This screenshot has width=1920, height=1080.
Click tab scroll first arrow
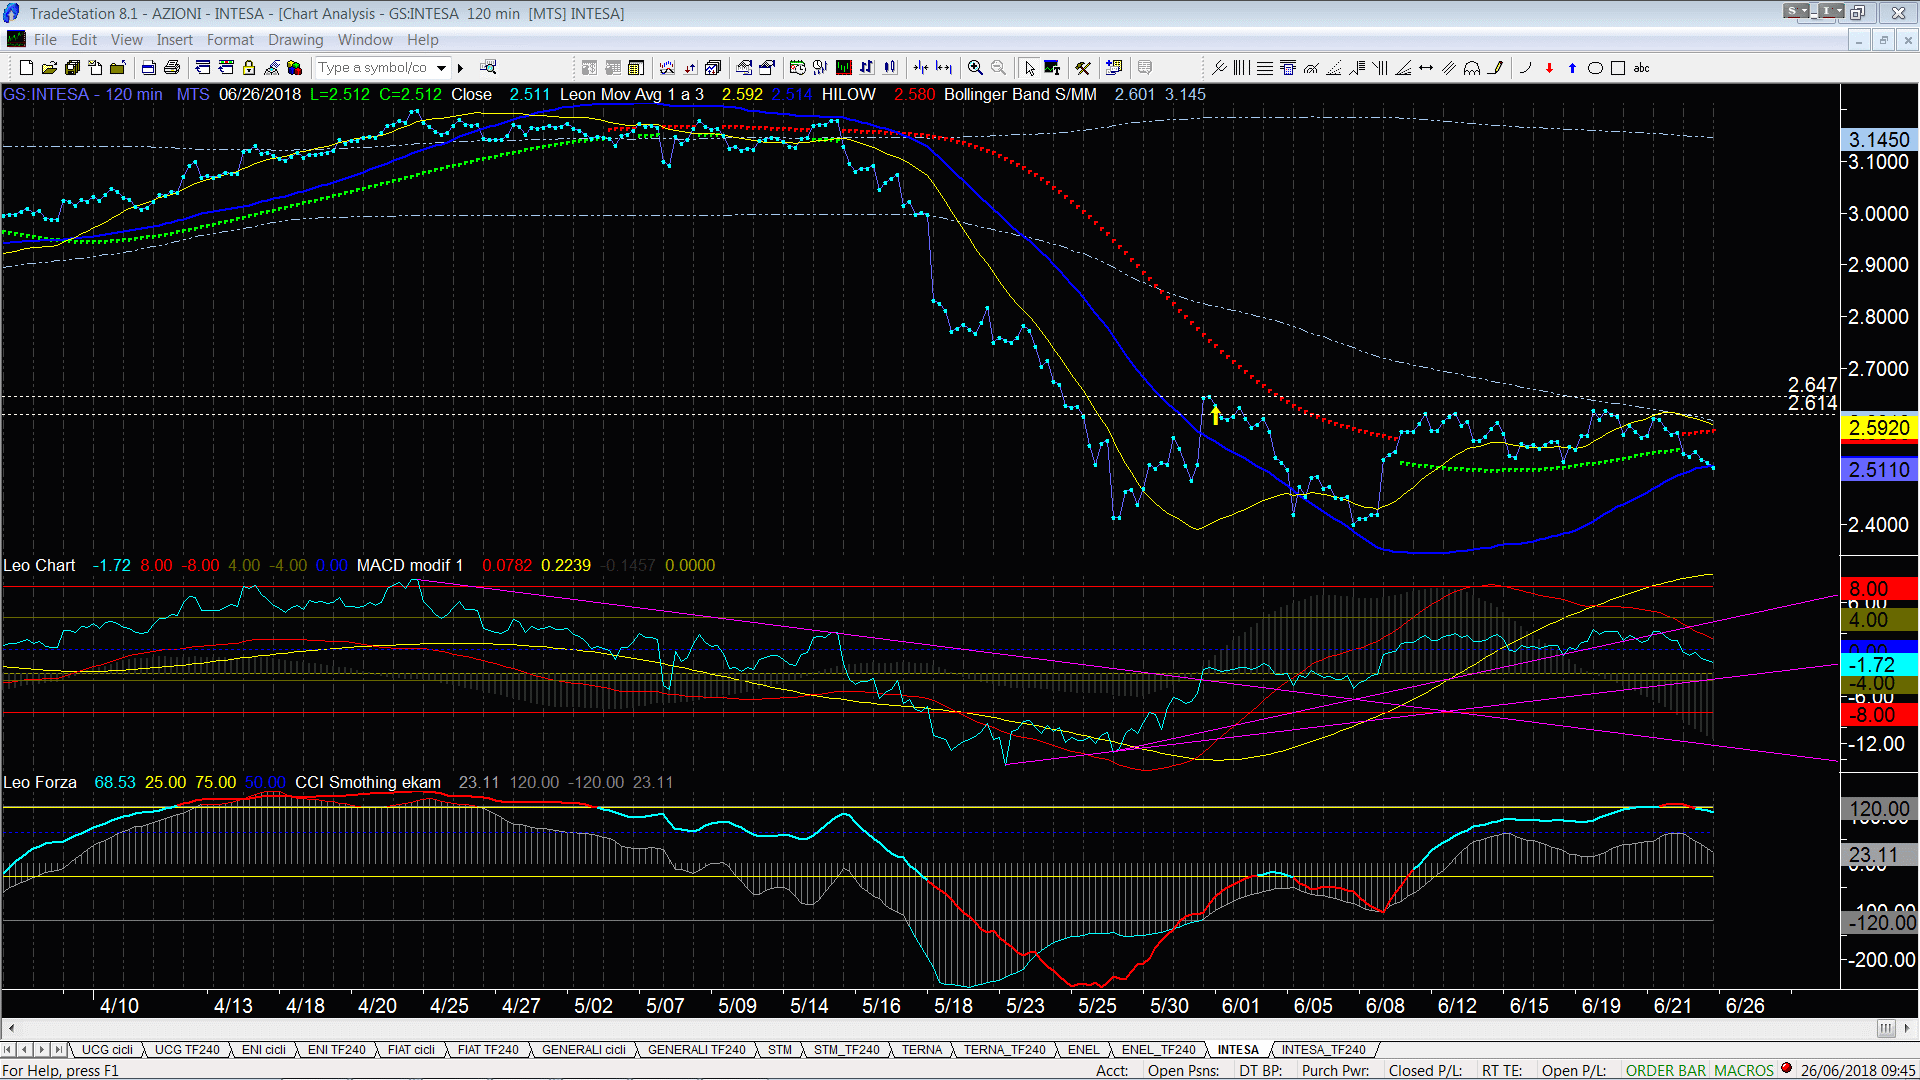[x=9, y=1050]
